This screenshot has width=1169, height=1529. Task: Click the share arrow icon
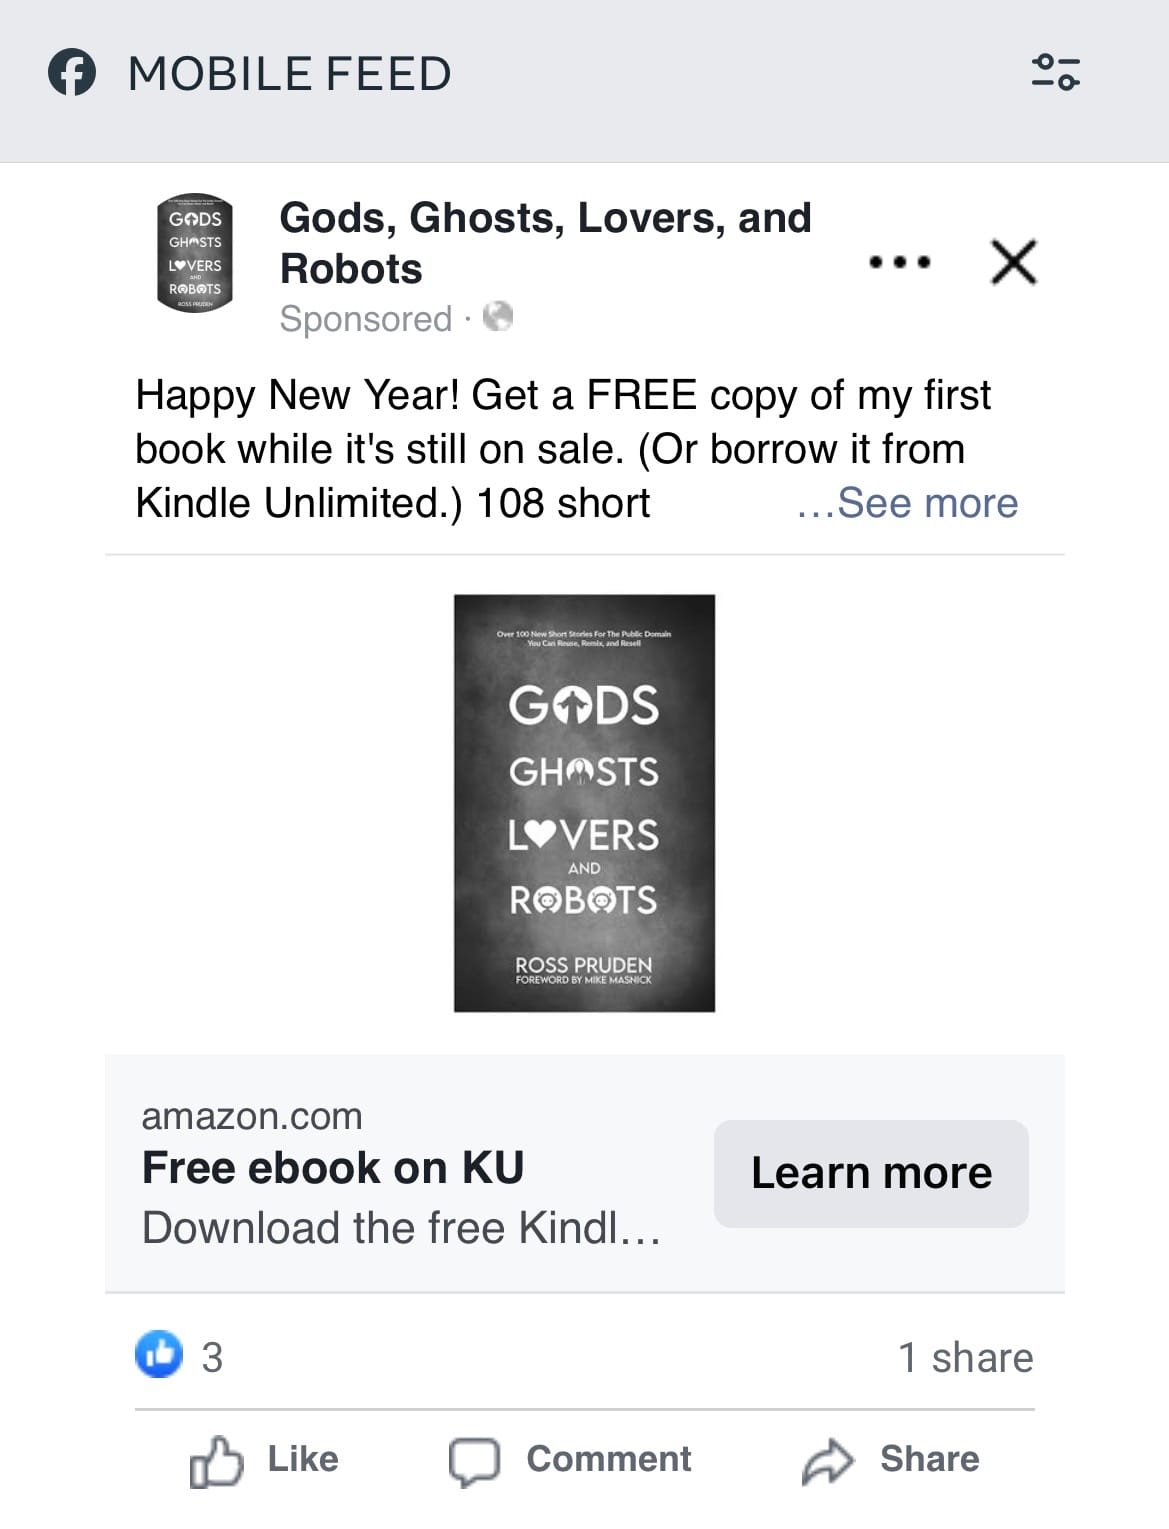pos(828,1461)
